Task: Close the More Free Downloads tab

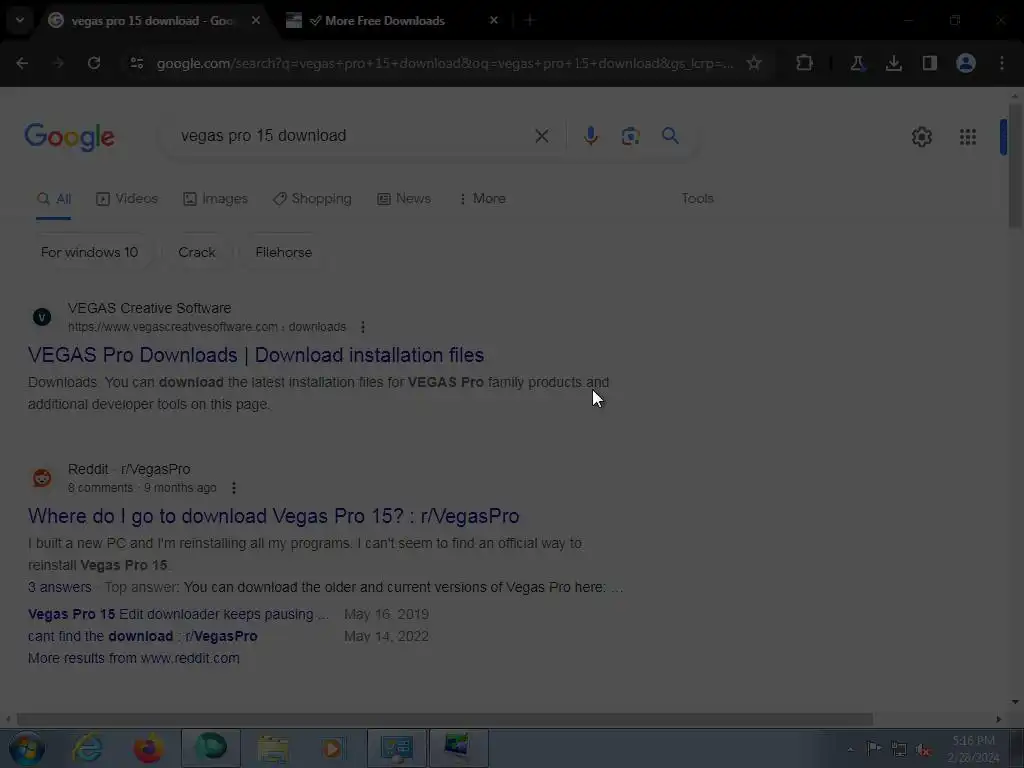Action: [x=494, y=21]
